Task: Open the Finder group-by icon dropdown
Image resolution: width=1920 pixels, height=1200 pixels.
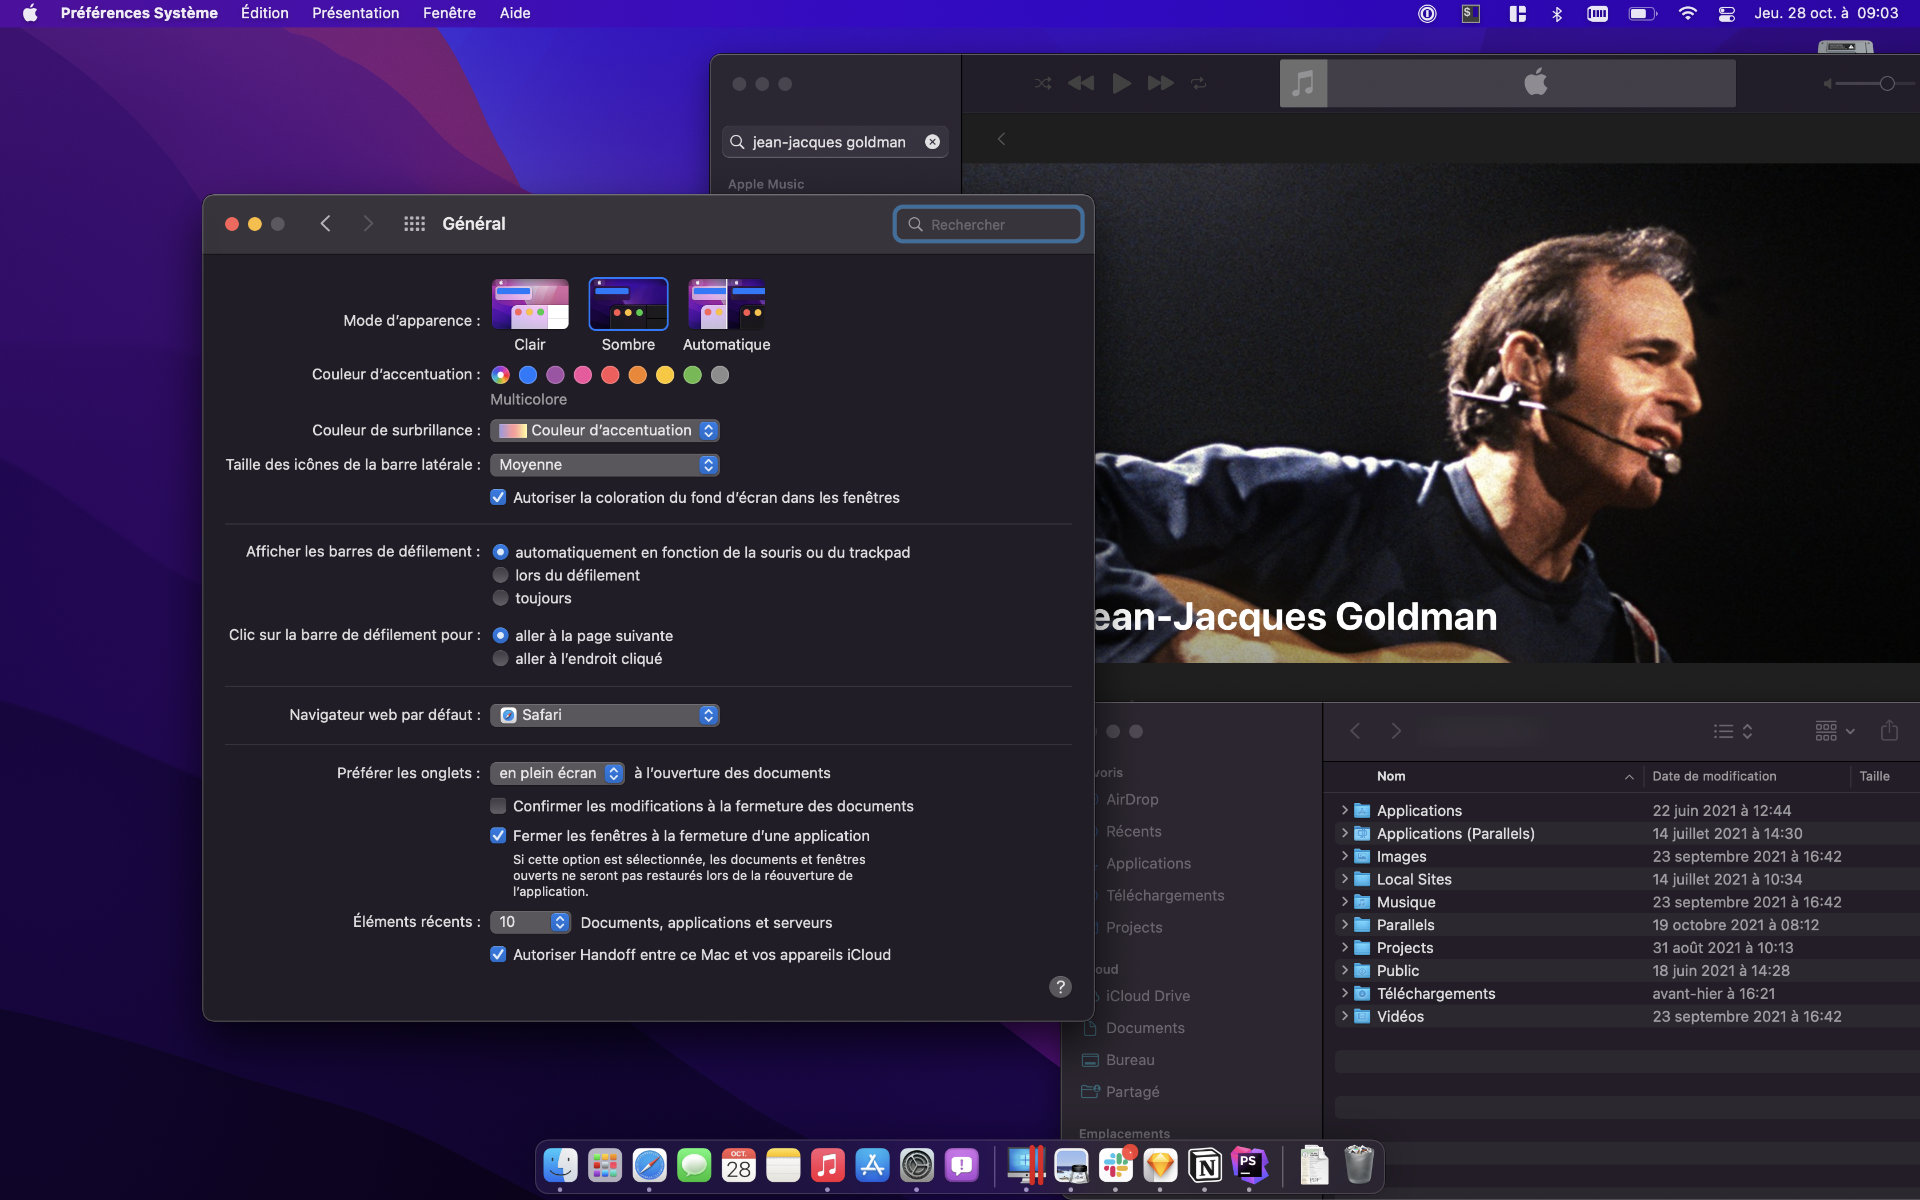Action: tap(1835, 731)
